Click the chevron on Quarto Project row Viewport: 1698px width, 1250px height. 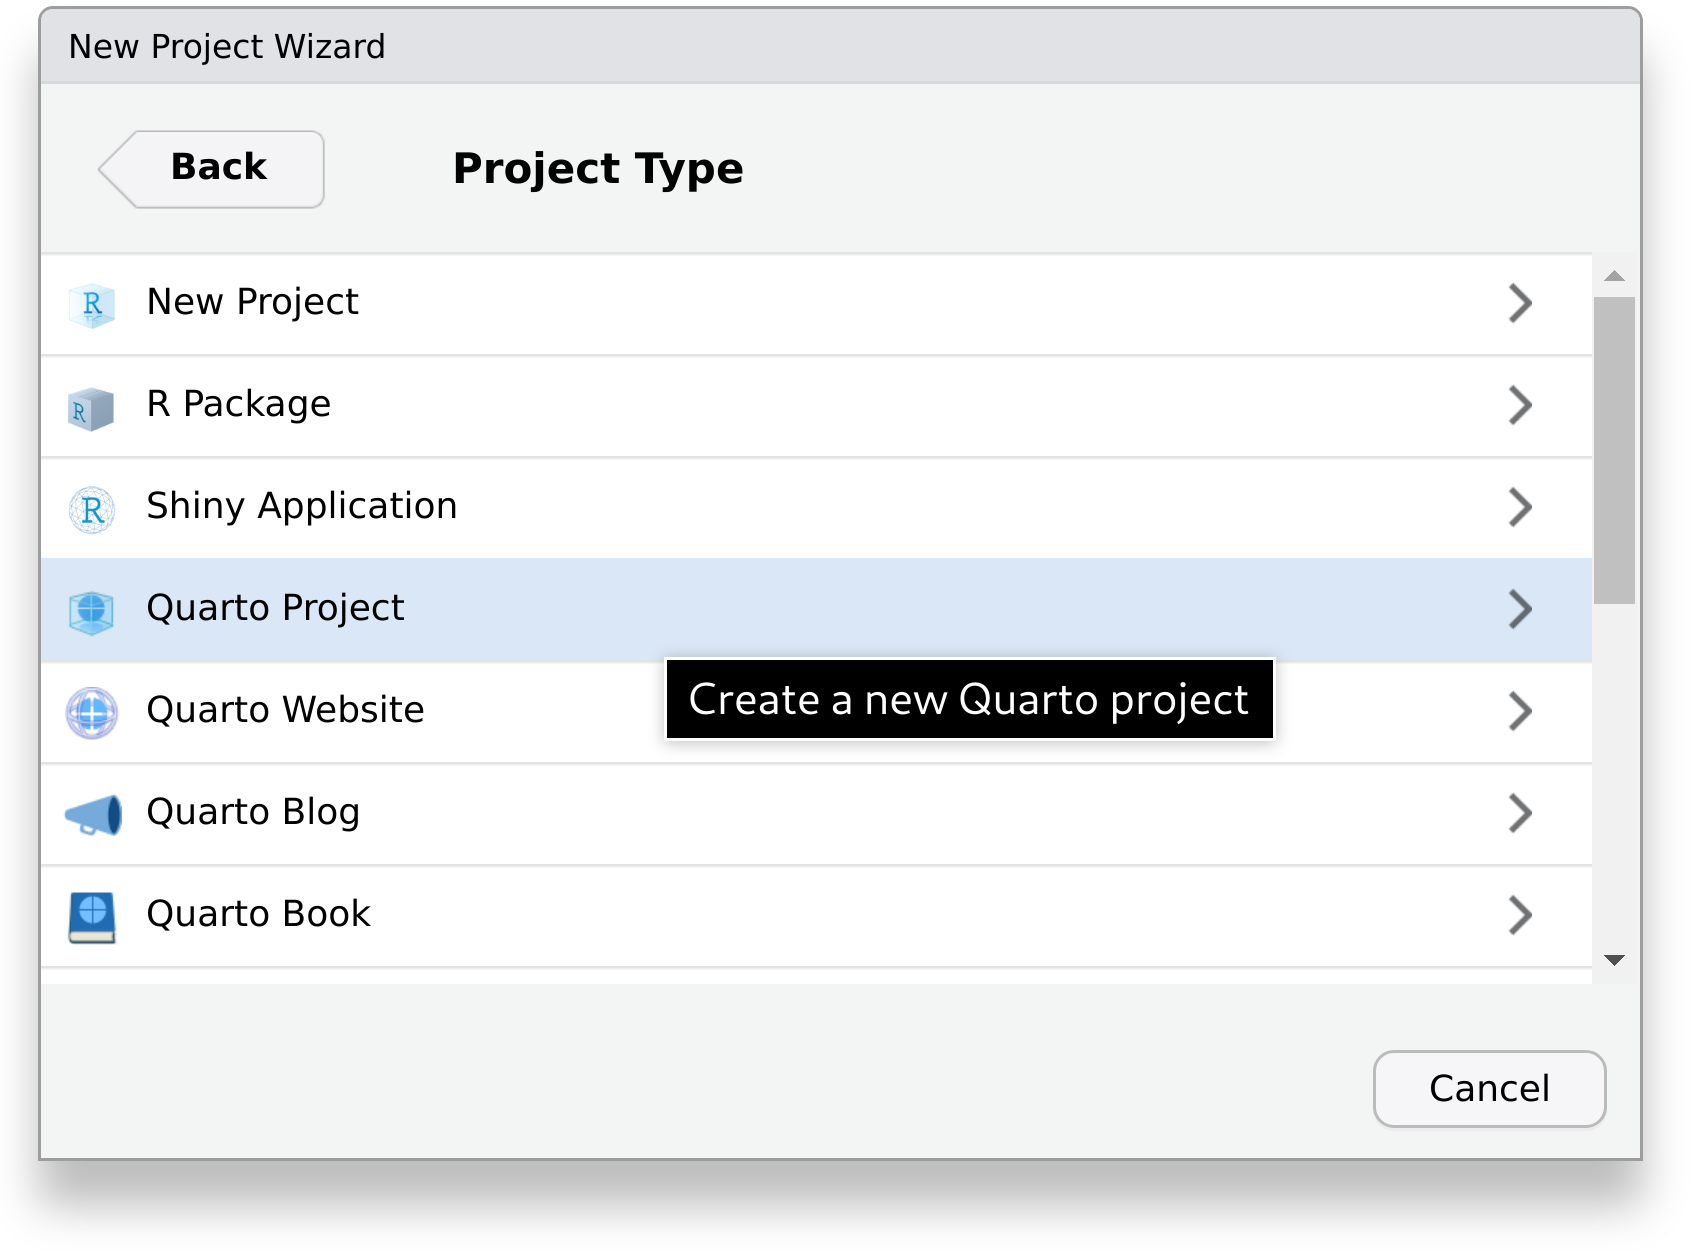point(1519,610)
